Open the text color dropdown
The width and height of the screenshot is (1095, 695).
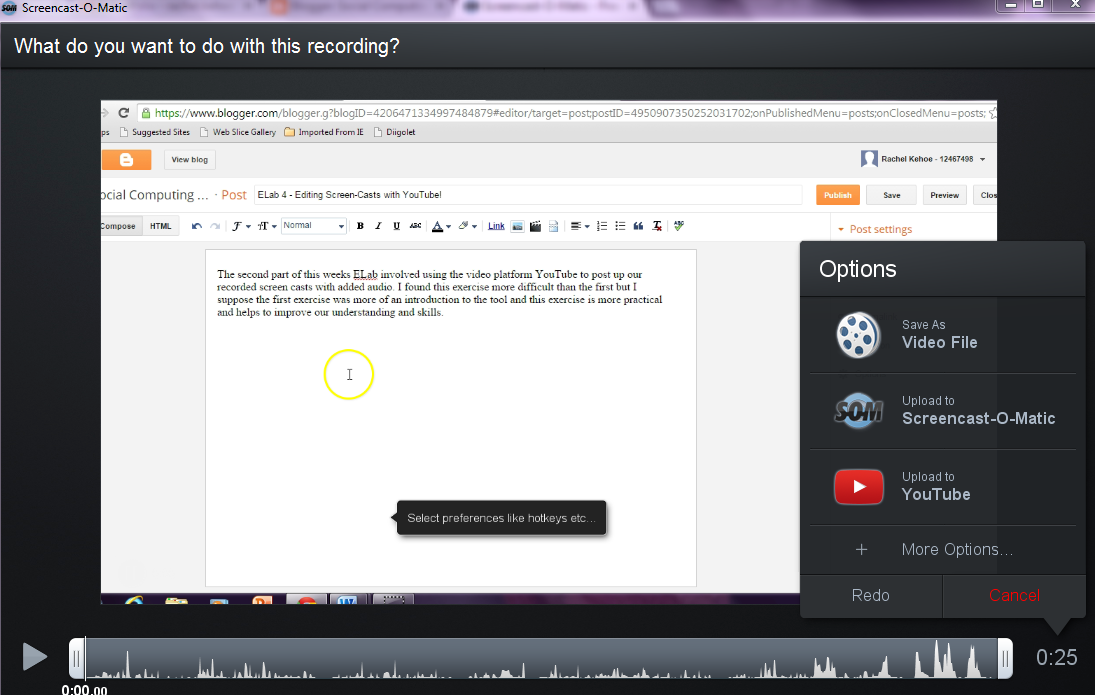click(x=441, y=226)
